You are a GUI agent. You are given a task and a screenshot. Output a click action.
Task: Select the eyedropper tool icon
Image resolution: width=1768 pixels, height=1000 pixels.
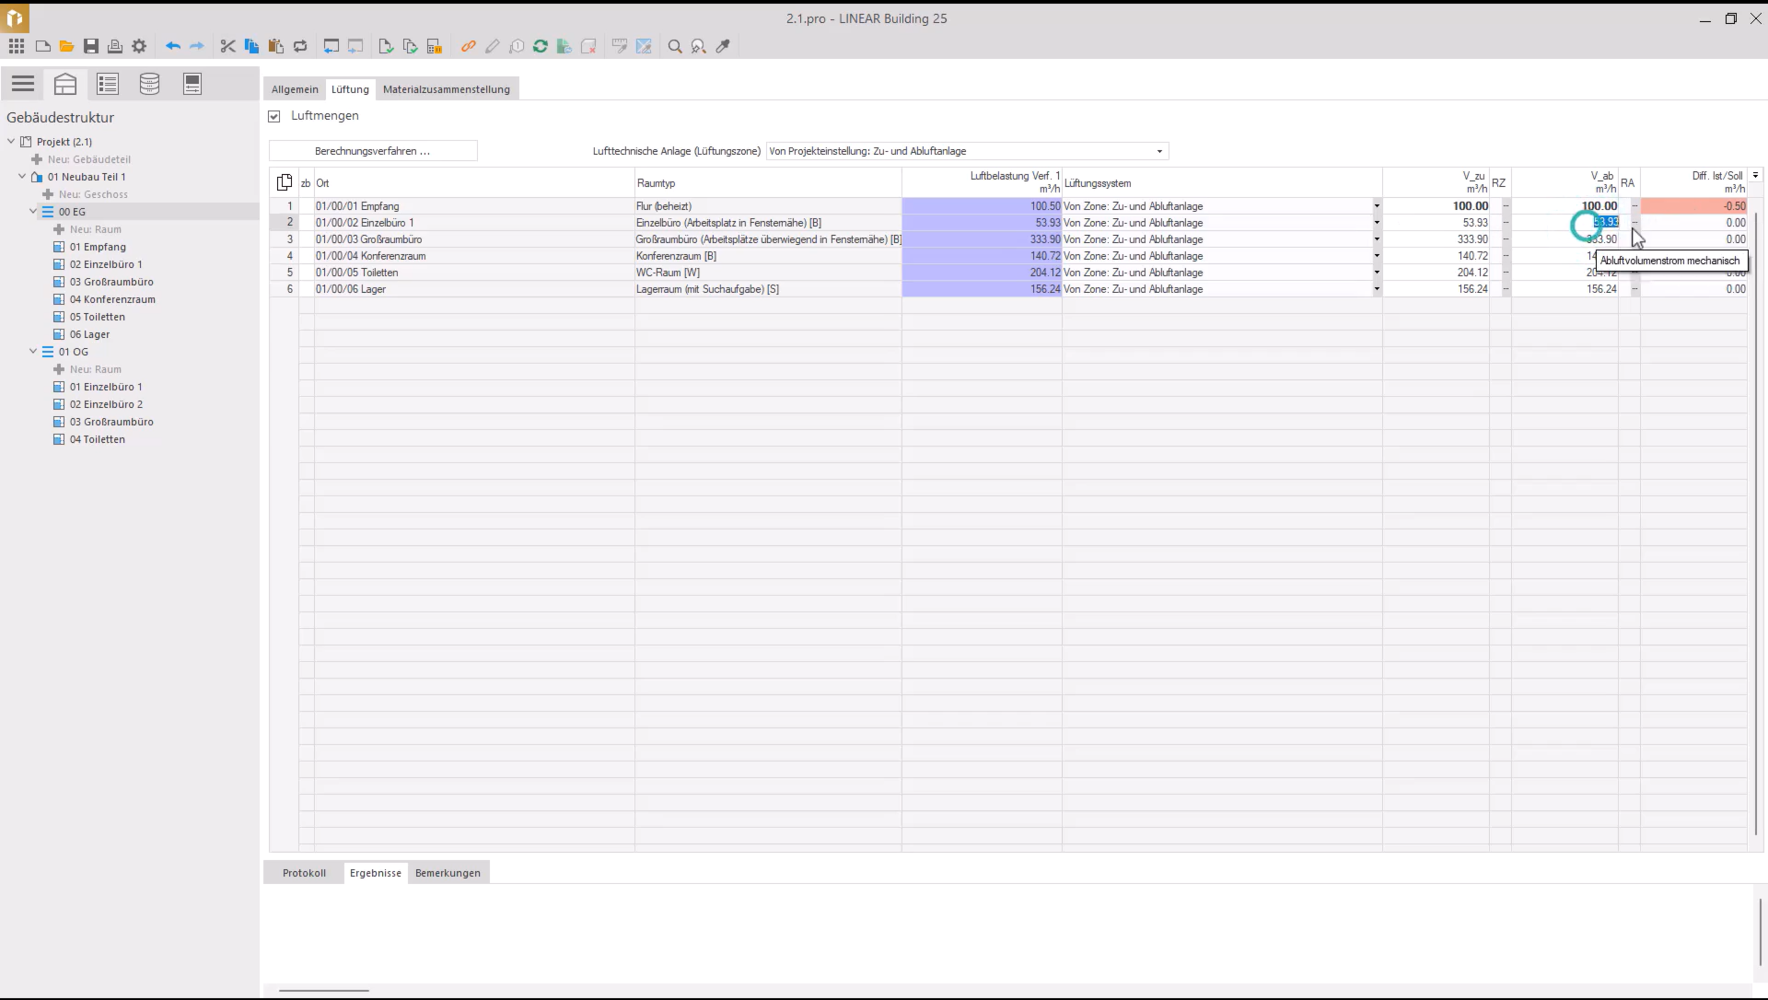[723, 46]
